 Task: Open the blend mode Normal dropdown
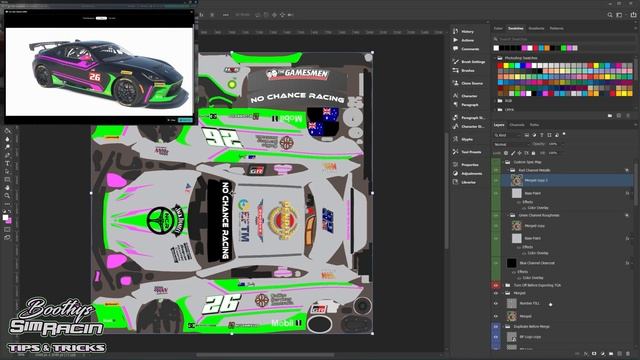pos(510,144)
